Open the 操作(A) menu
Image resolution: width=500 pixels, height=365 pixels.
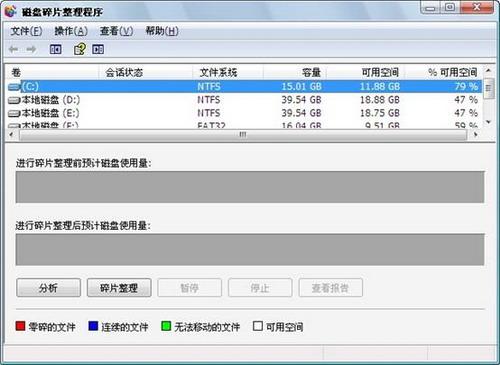coord(71,31)
